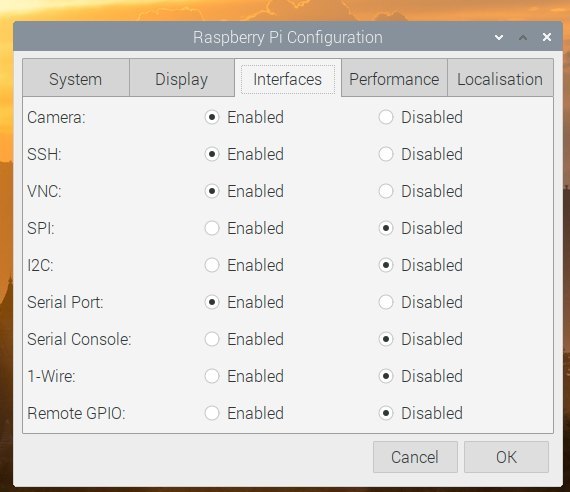Go to the Performance tab
Viewport: 570px width, 492px height.
point(394,78)
